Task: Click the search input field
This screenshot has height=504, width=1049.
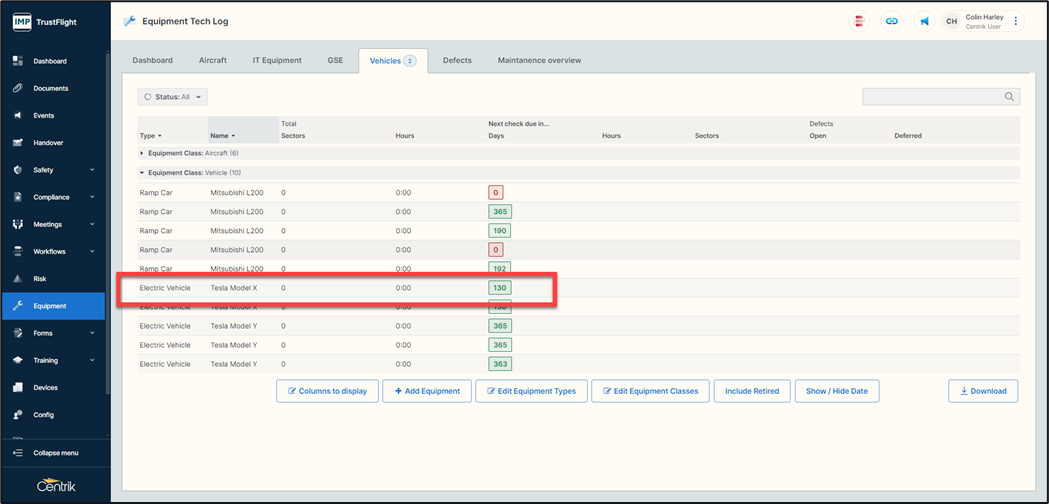Action: click(932, 97)
